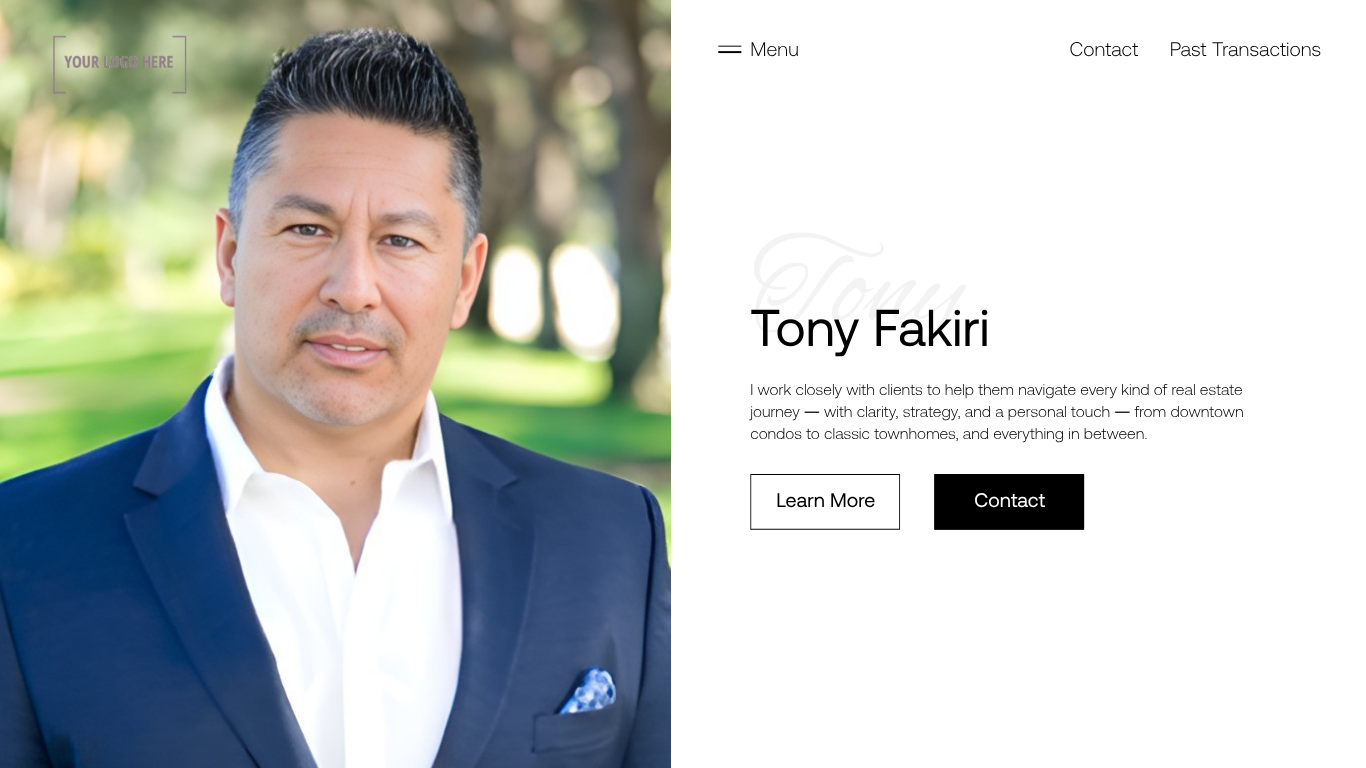Click the outlined Learn More button

click(825, 501)
